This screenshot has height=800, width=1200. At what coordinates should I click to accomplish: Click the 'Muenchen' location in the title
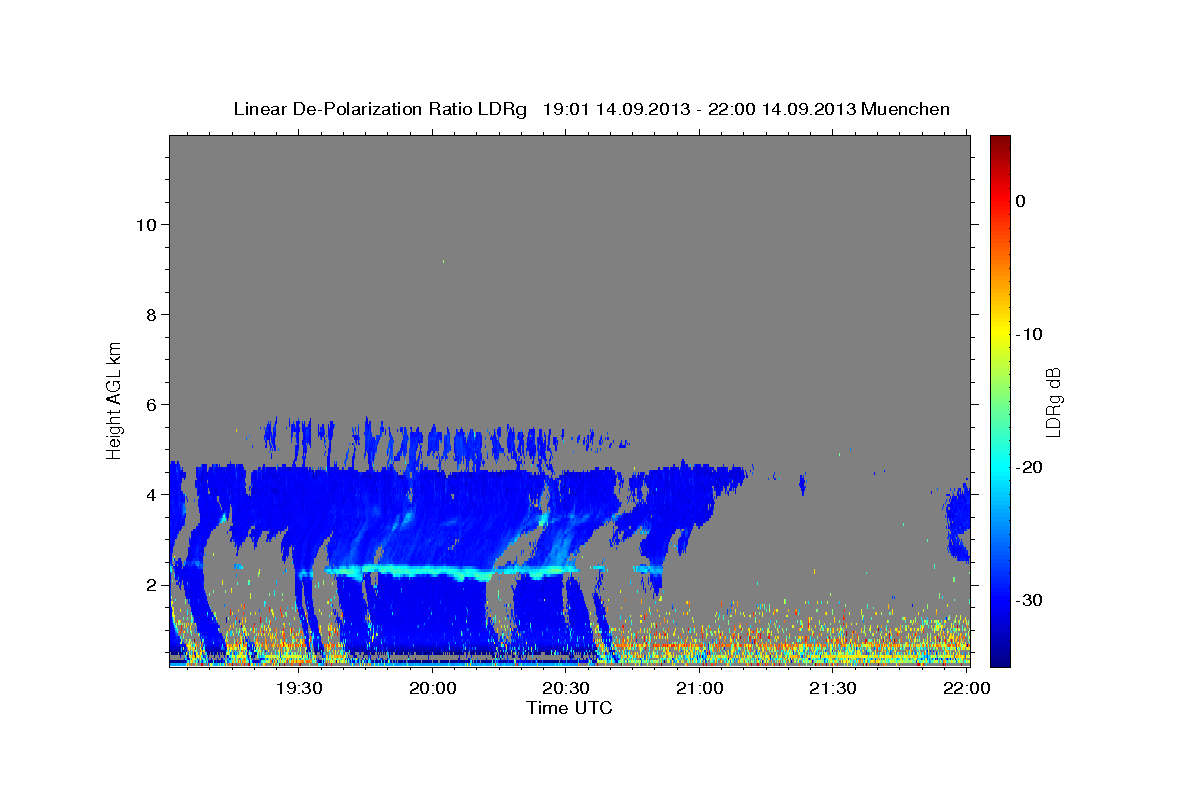coord(906,109)
